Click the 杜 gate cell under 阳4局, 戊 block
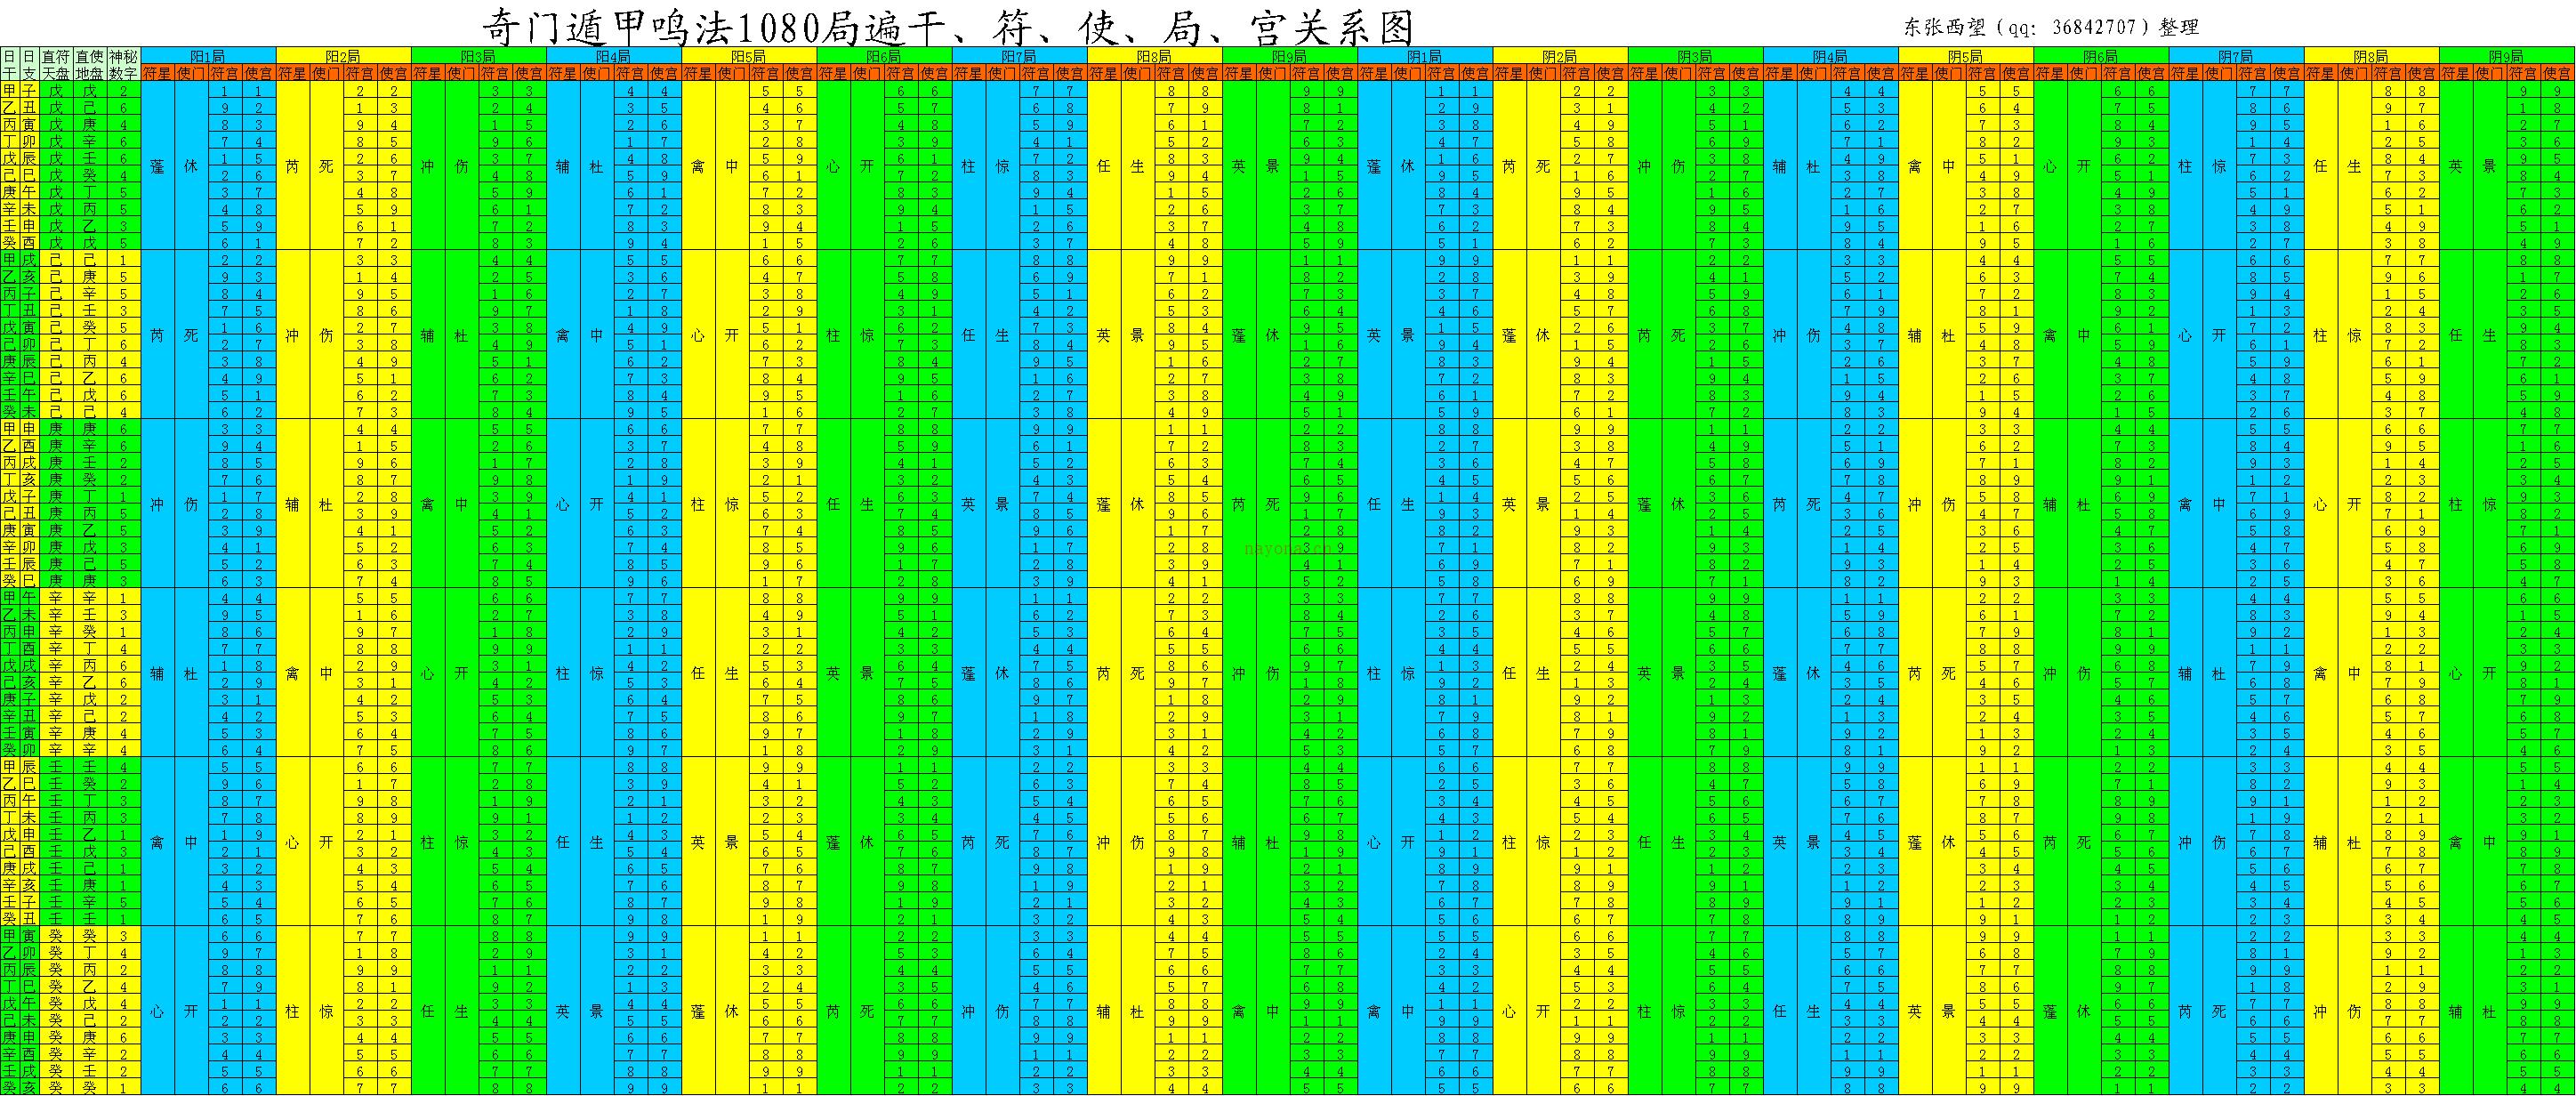The image size is (2576, 1096). 596,166
